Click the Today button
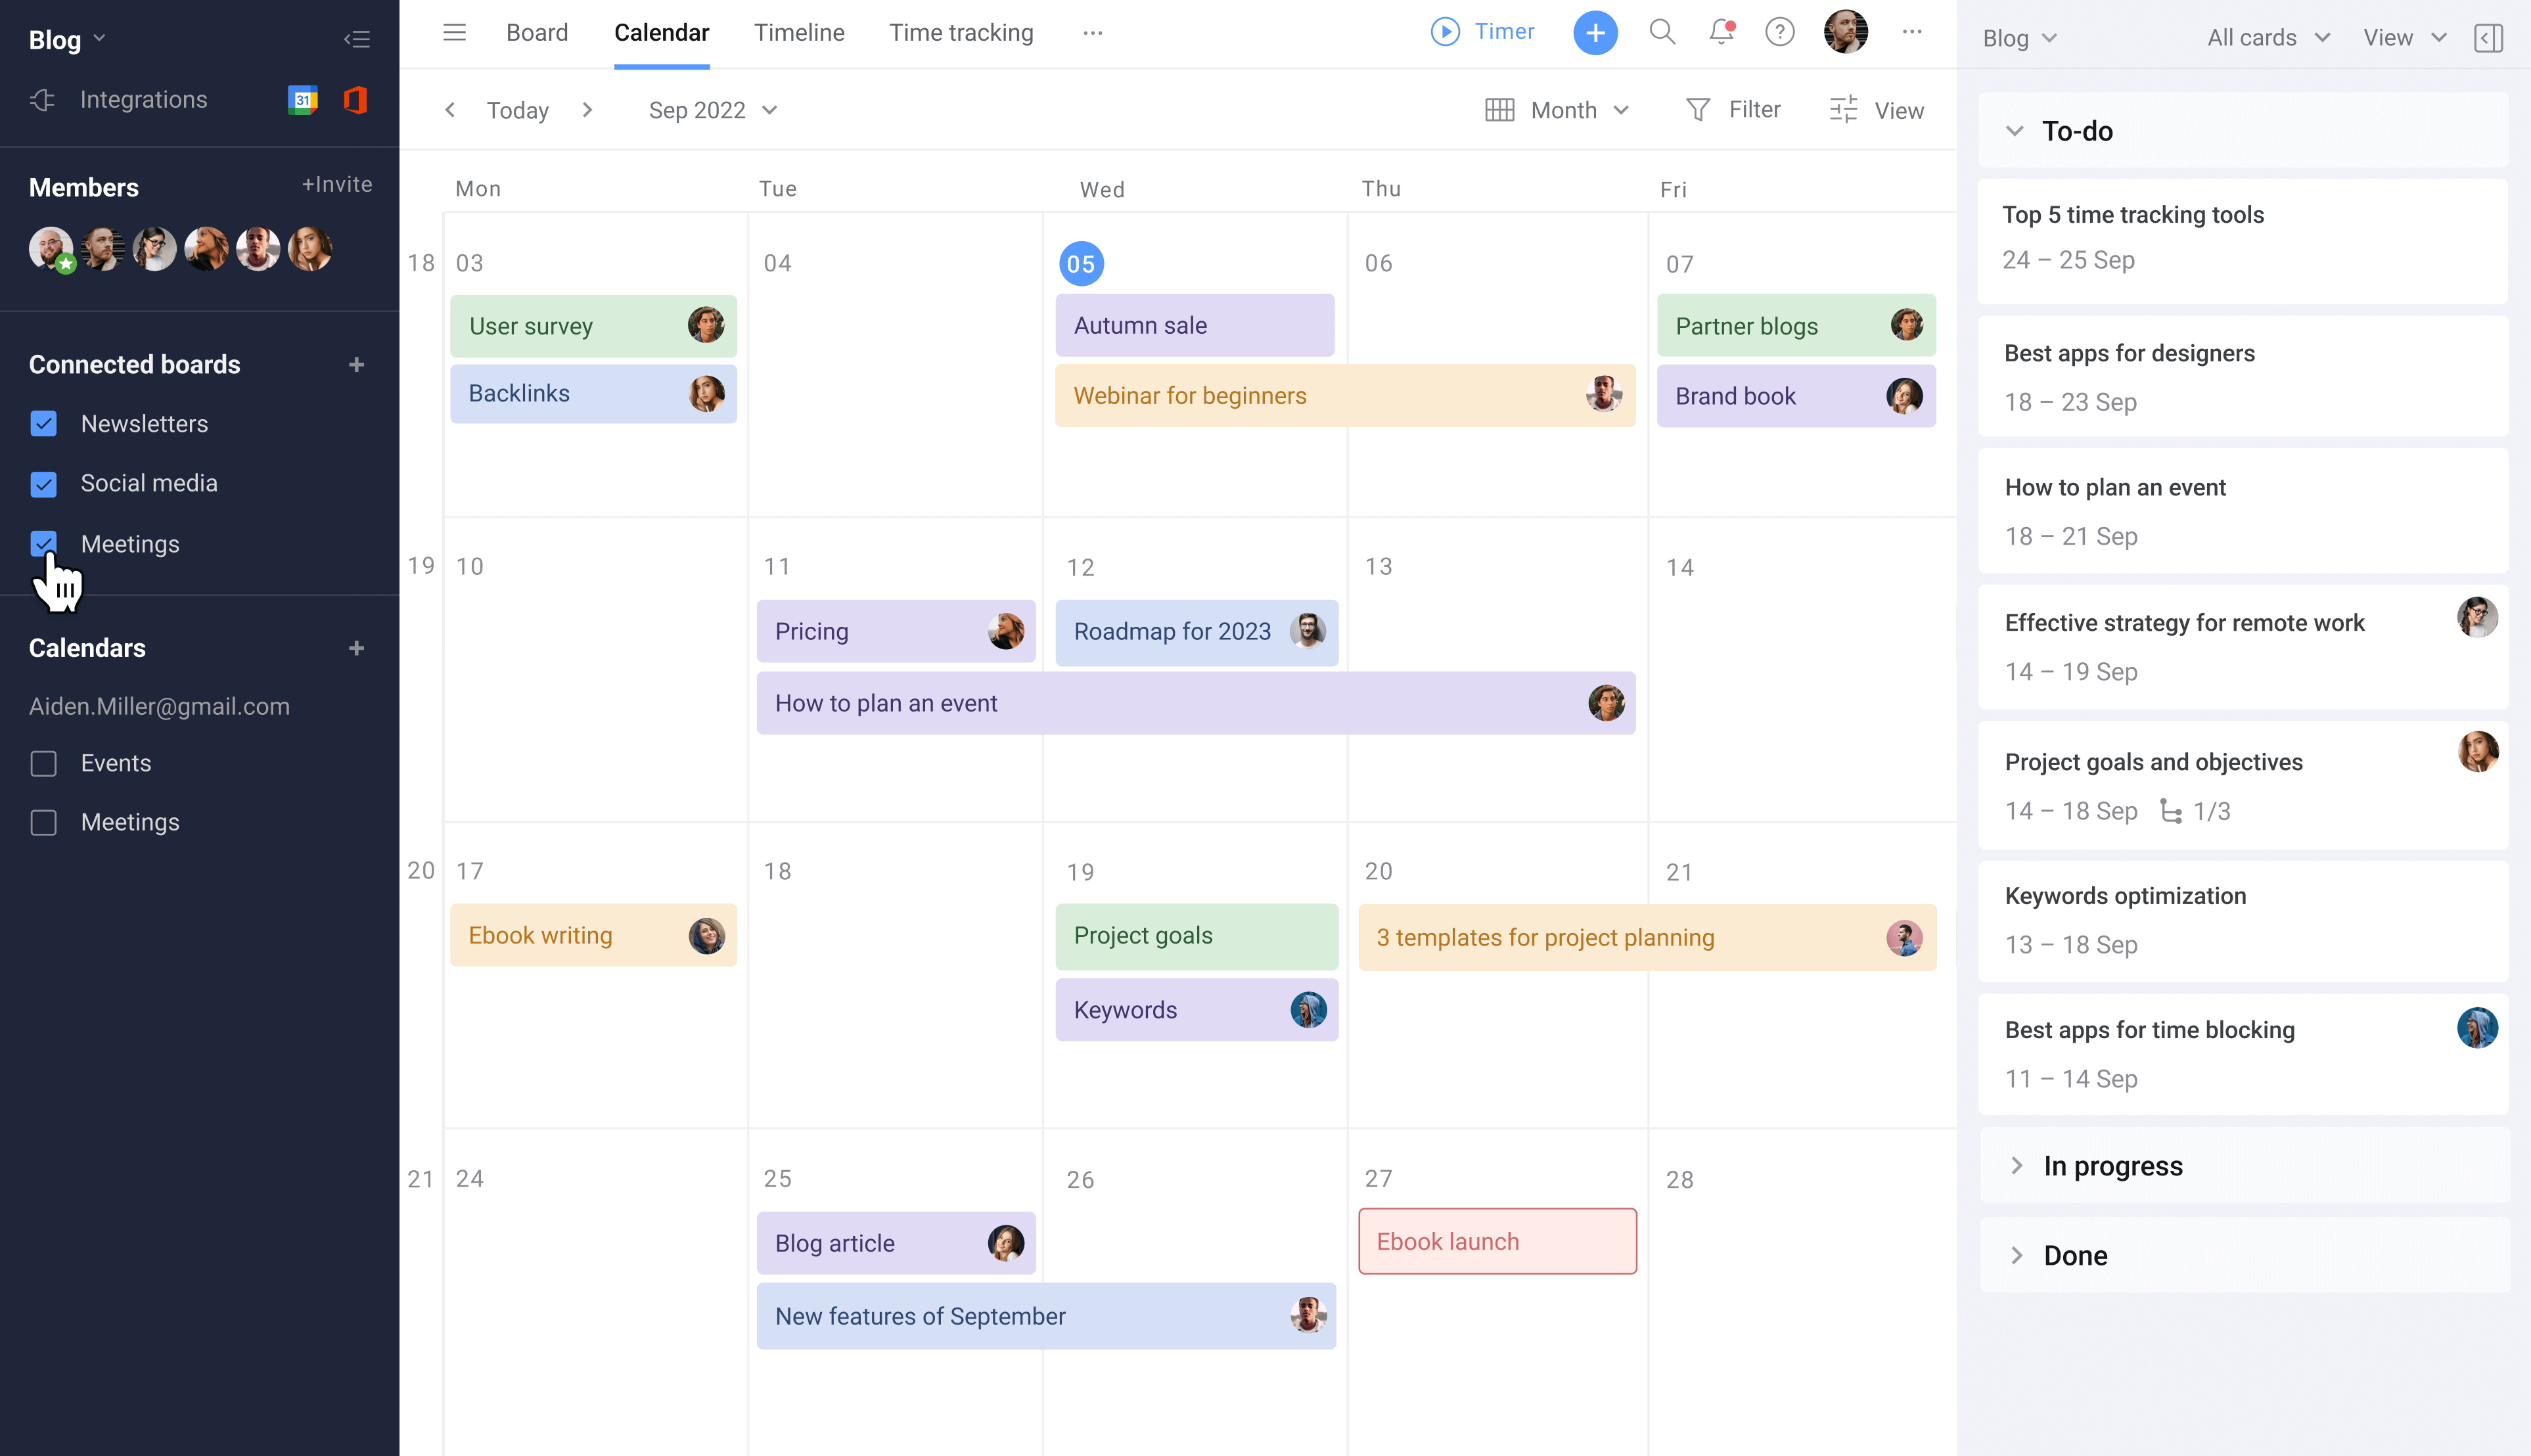The width and height of the screenshot is (2531, 1456). (518, 110)
